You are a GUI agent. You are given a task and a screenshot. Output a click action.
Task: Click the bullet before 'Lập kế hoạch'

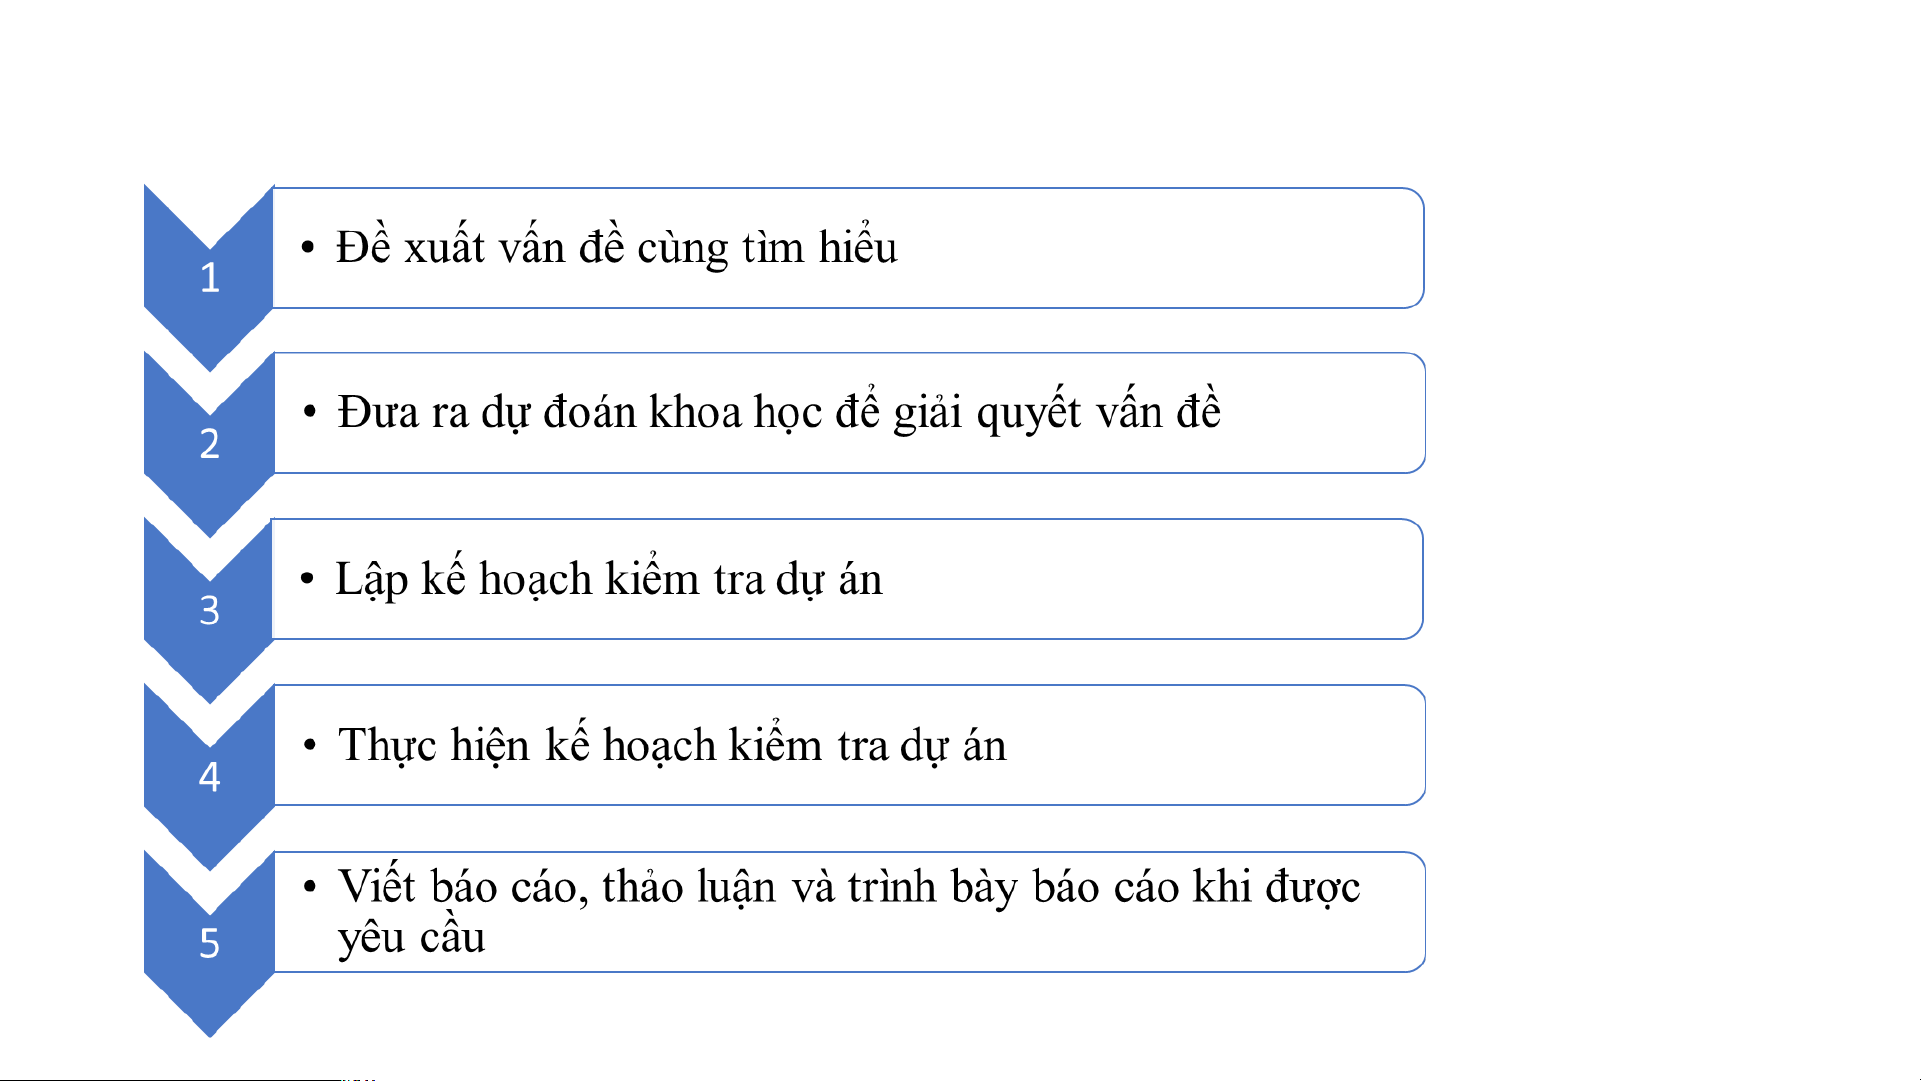point(308,578)
